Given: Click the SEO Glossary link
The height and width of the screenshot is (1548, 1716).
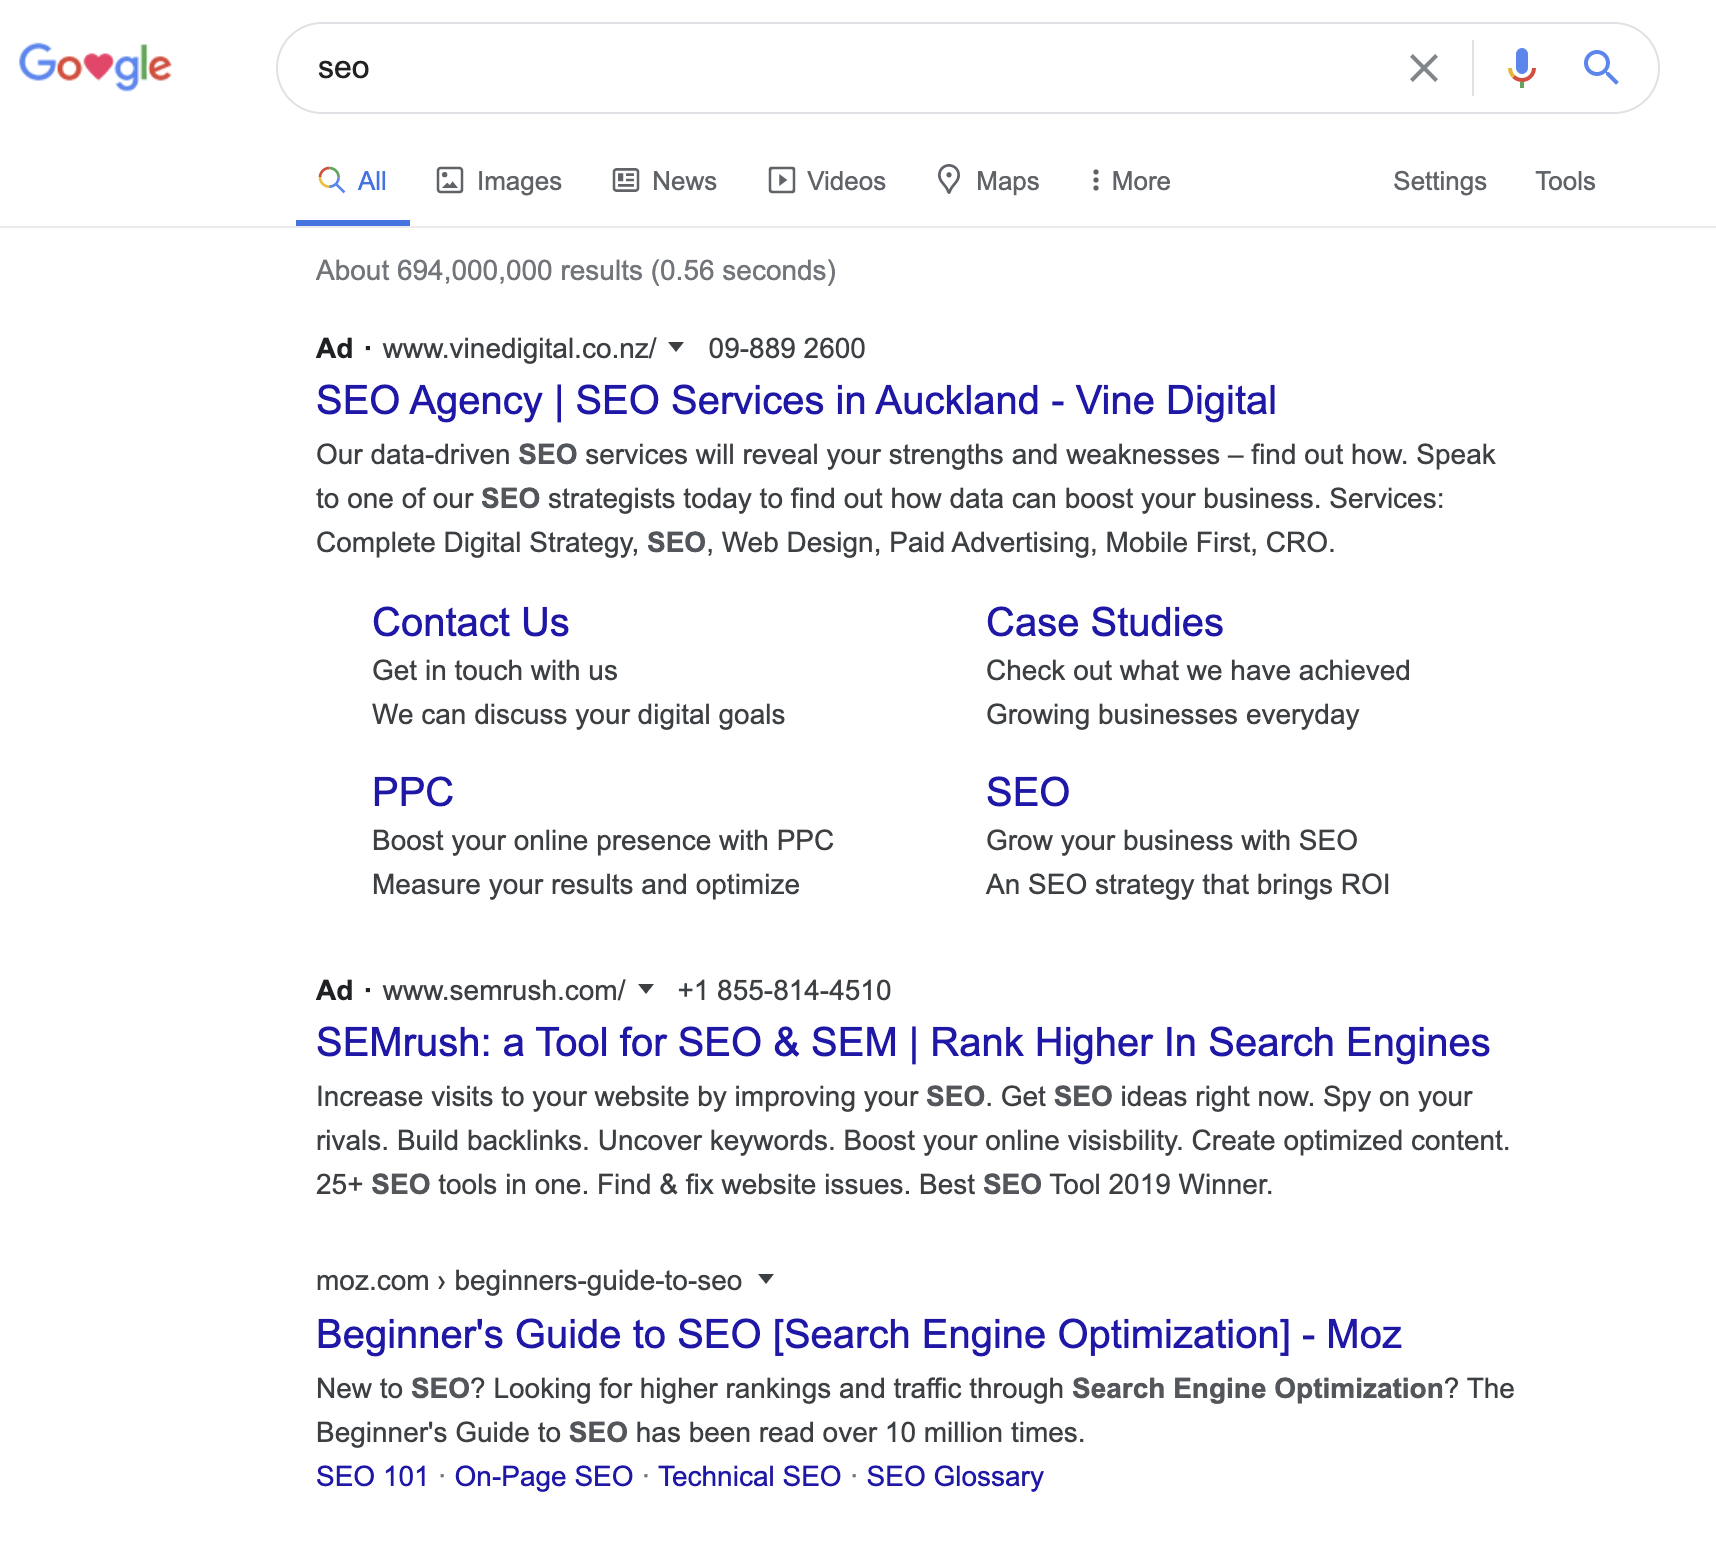Looking at the screenshot, I should [954, 1476].
